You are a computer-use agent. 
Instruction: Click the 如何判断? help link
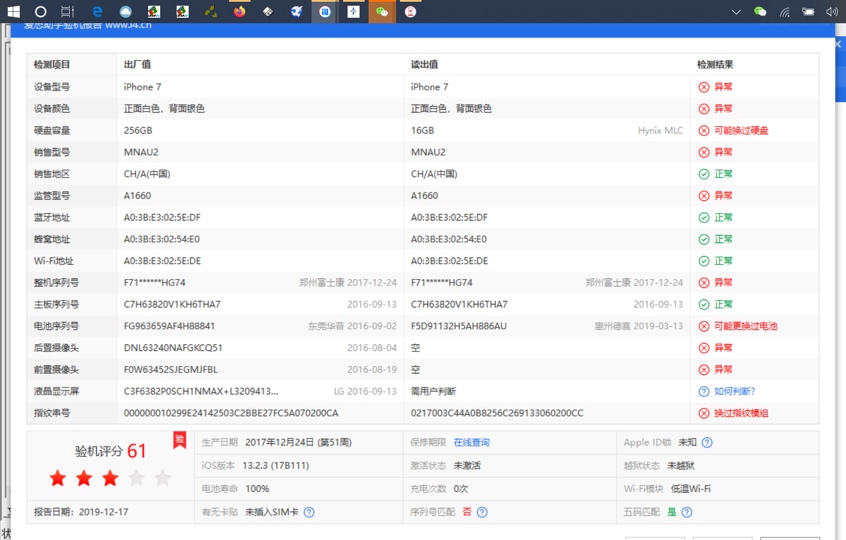[735, 391]
